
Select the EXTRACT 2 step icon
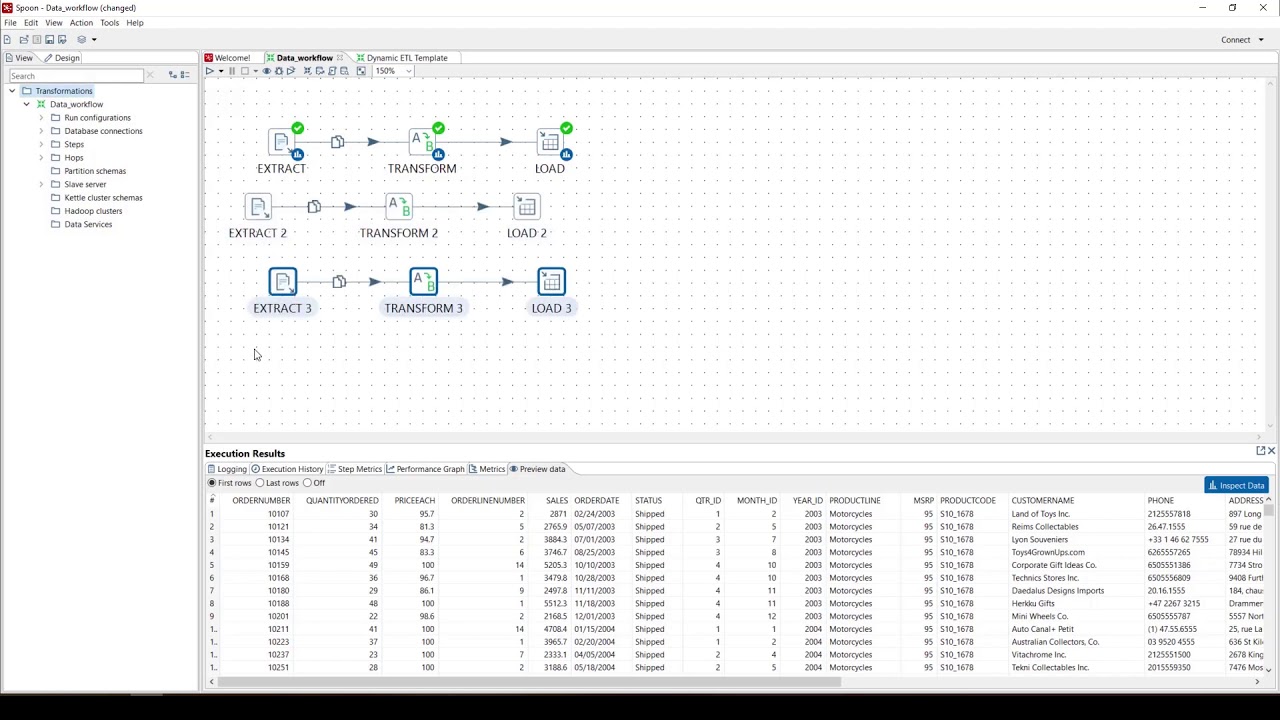click(x=258, y=207)
